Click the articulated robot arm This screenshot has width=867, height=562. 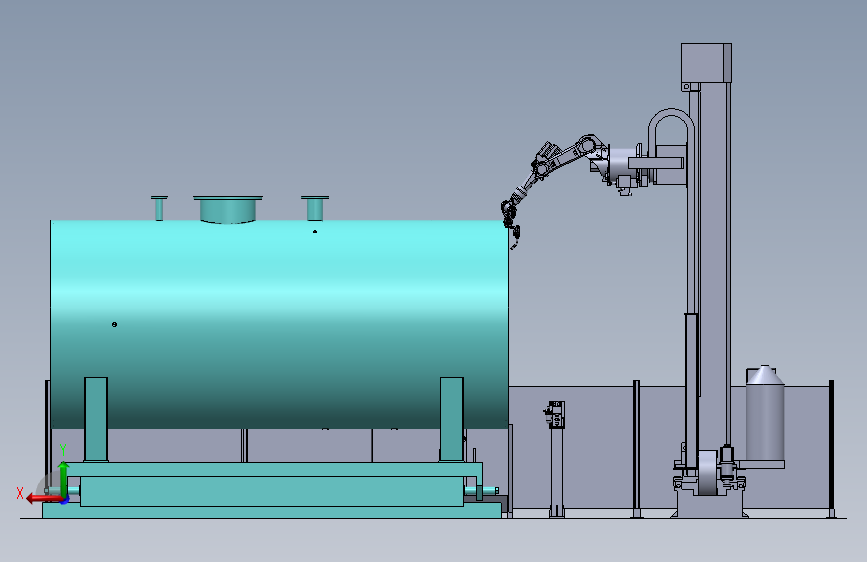pyautogui.click(x=556, y=171)
